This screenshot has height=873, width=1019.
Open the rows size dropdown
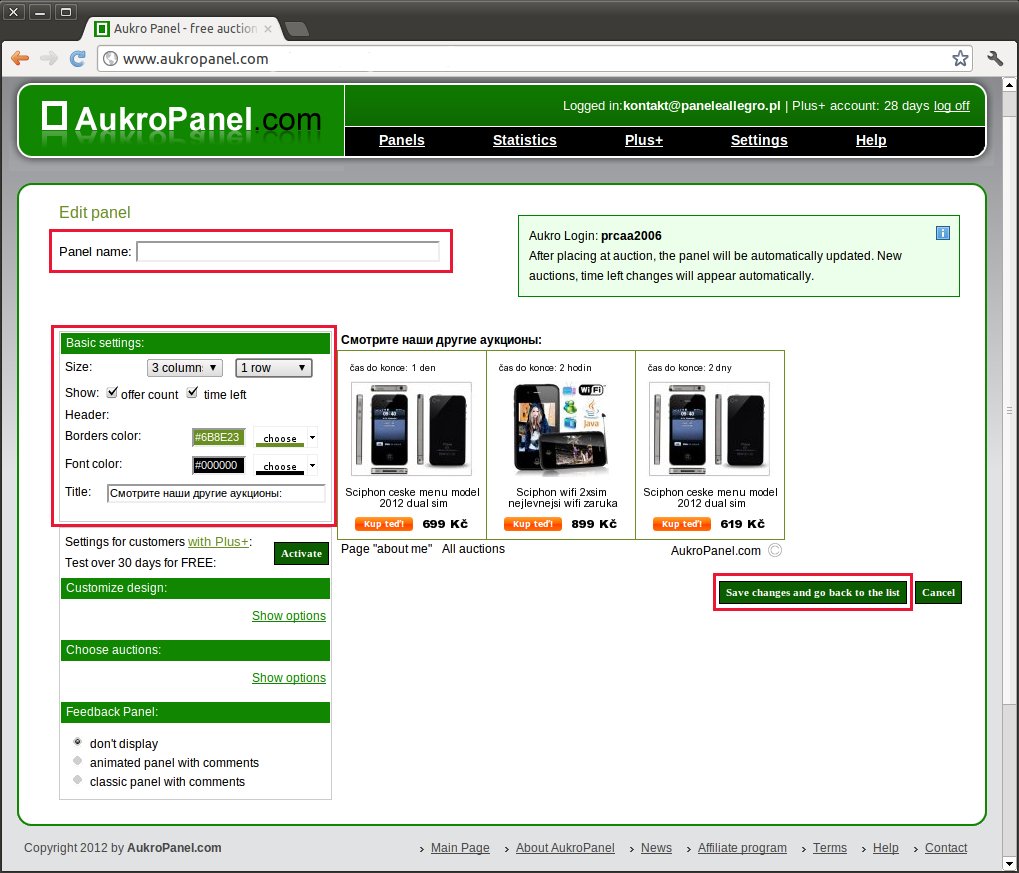coord(274,368)
